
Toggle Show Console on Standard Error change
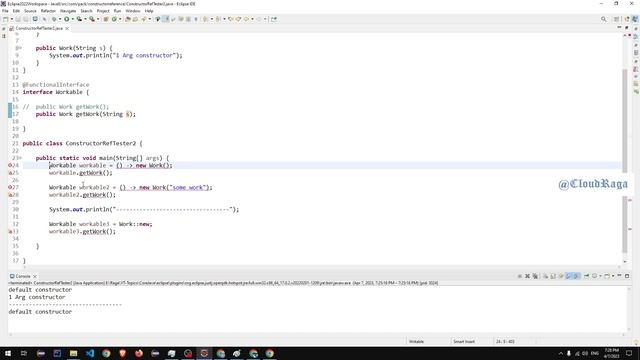click(x=576, y=276)
